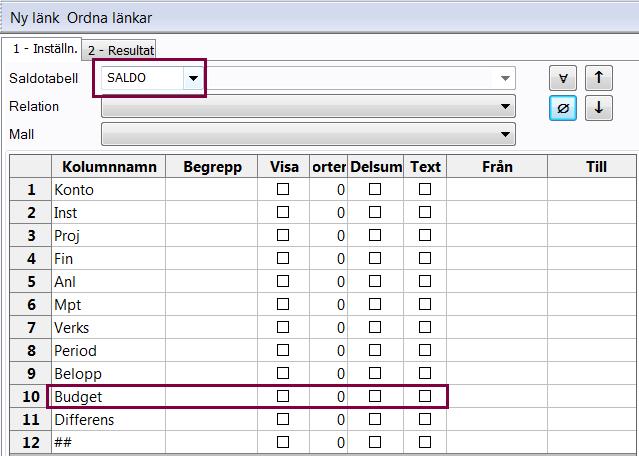Check the Text box for Konto
This screenshot has height=456, width=639.
tap(425, 189)
